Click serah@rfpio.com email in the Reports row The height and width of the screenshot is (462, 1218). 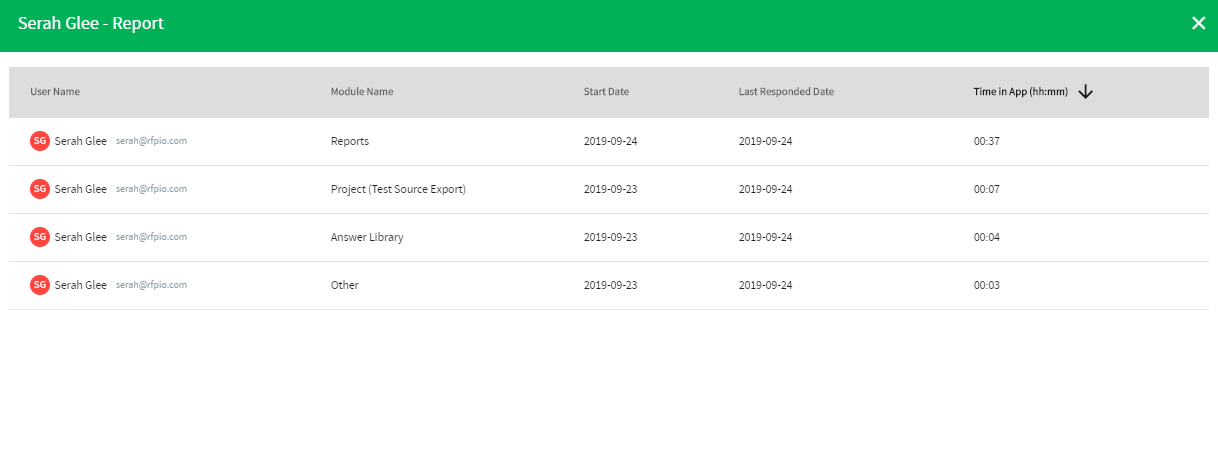151,141
